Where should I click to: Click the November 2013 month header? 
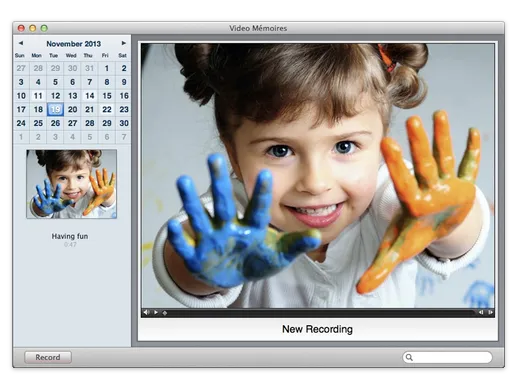[73, 44]
